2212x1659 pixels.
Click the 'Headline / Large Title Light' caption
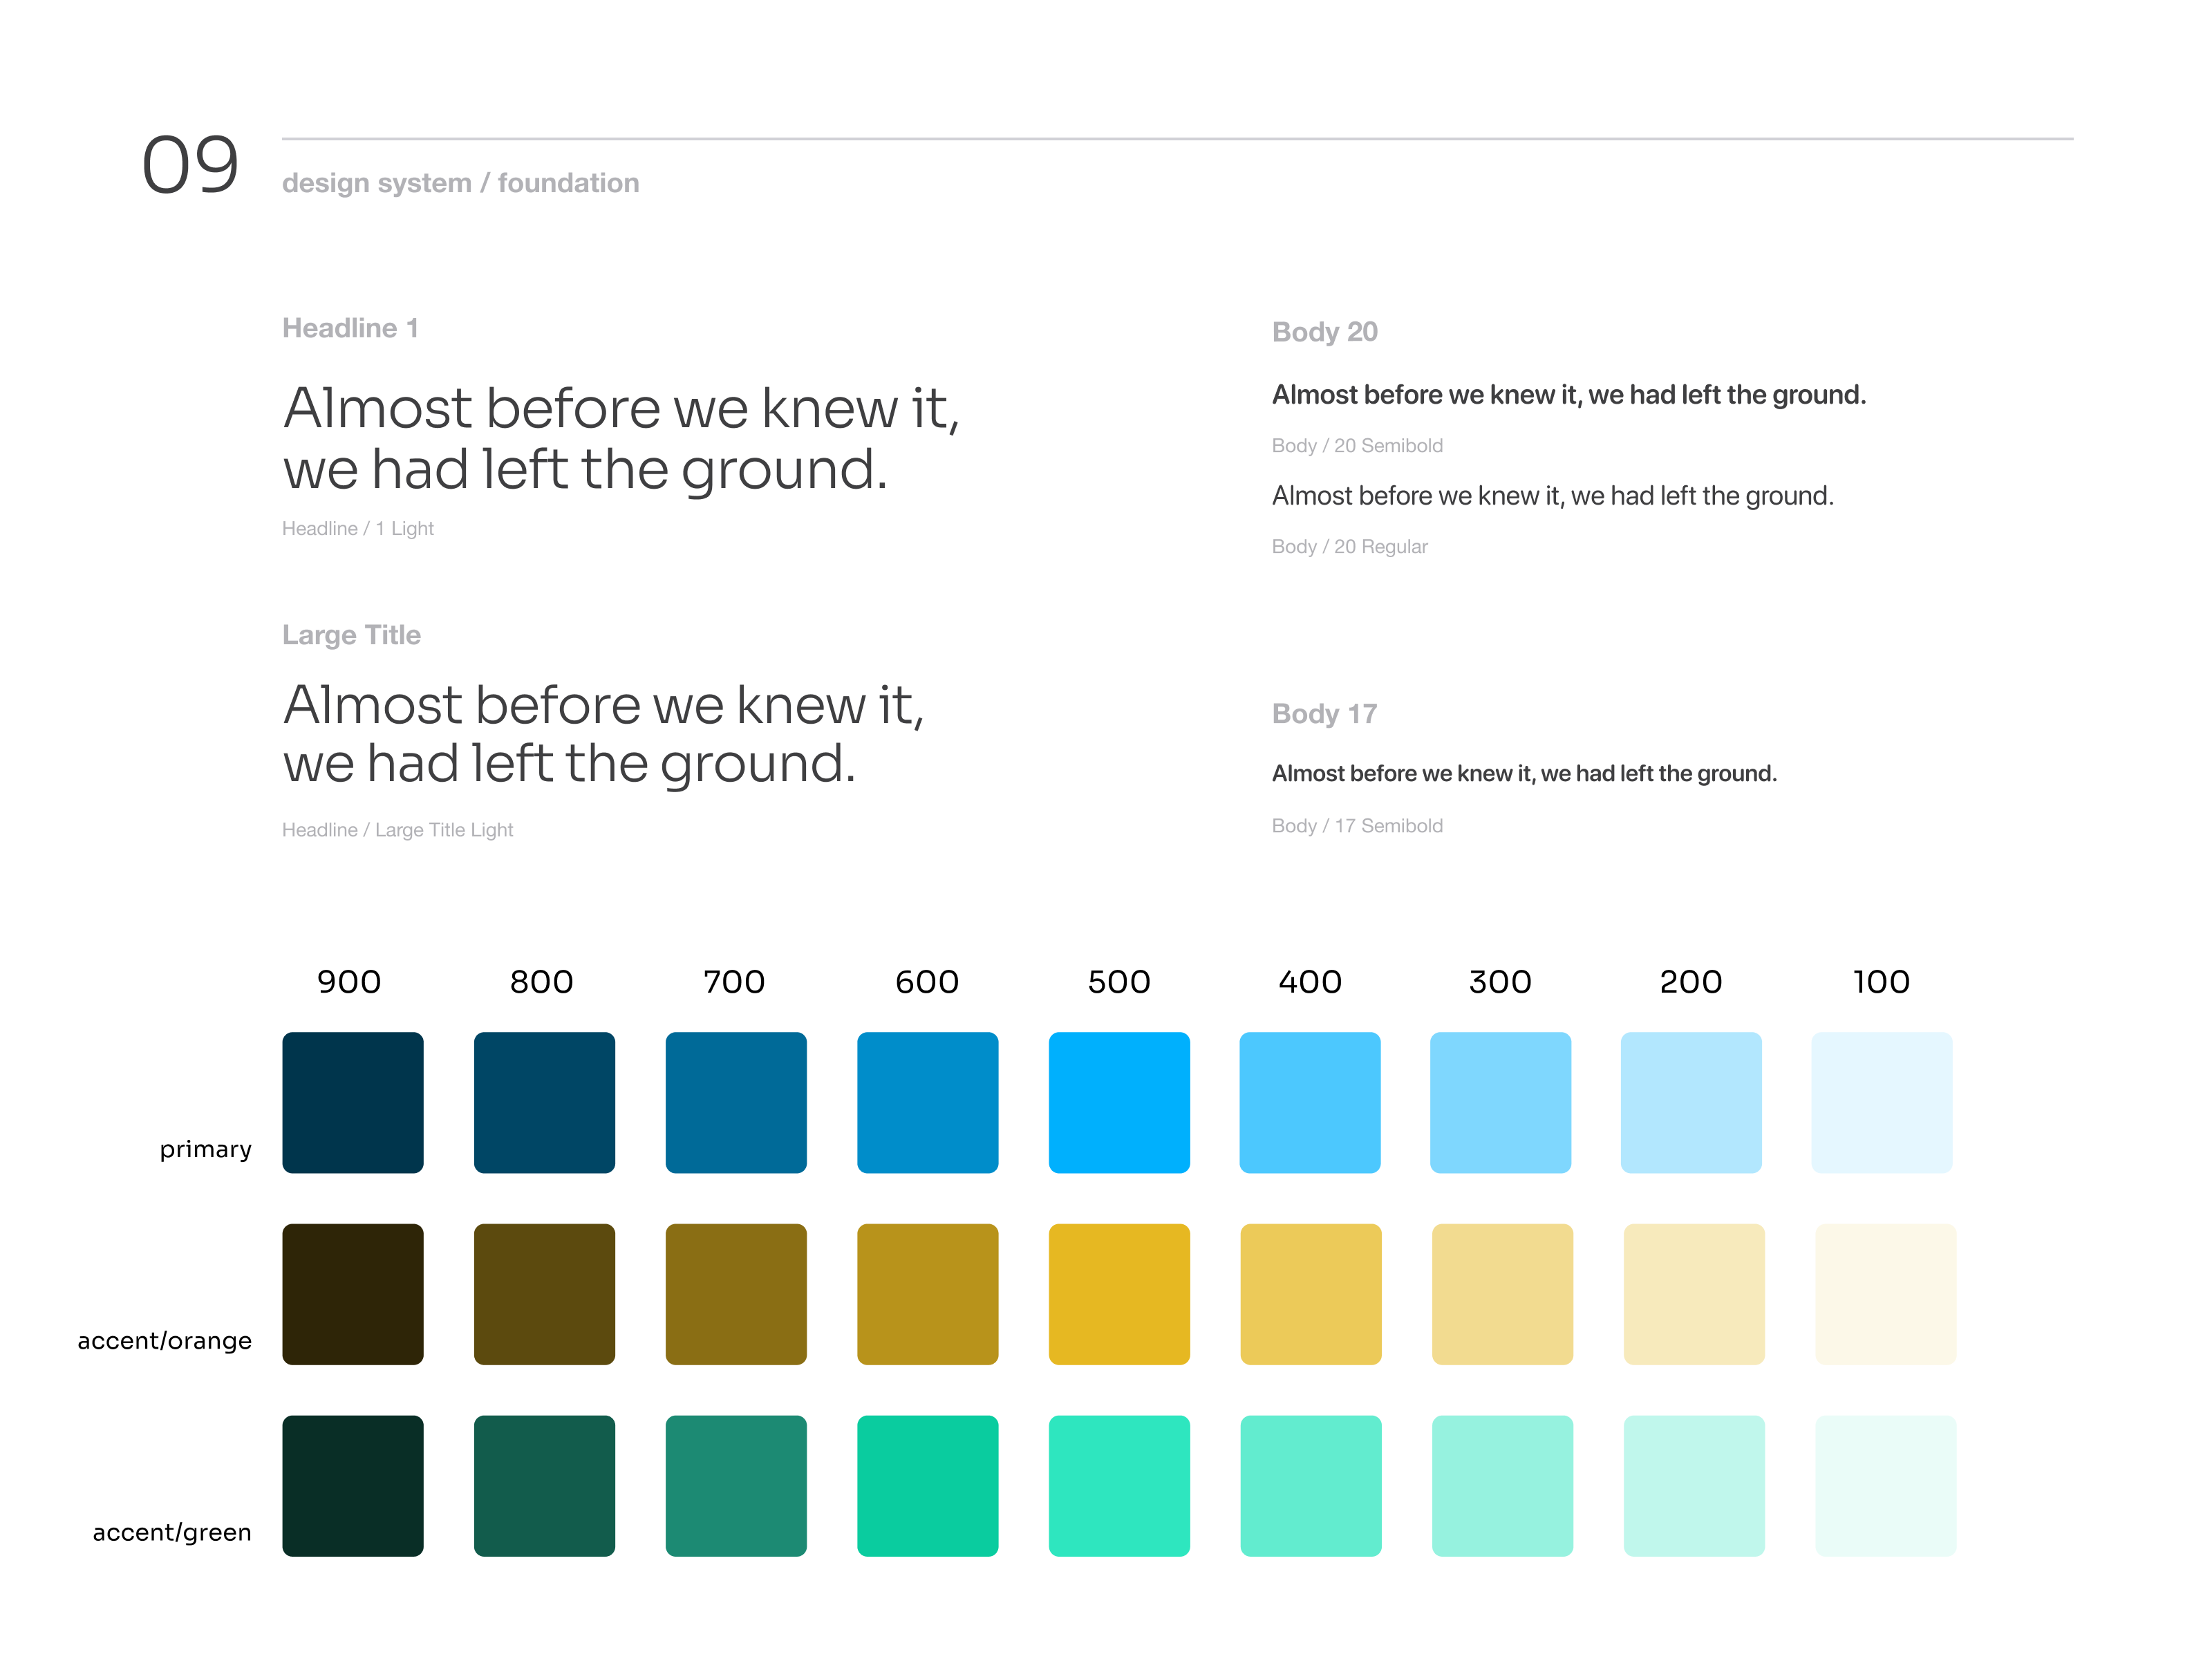coord(397,830)
